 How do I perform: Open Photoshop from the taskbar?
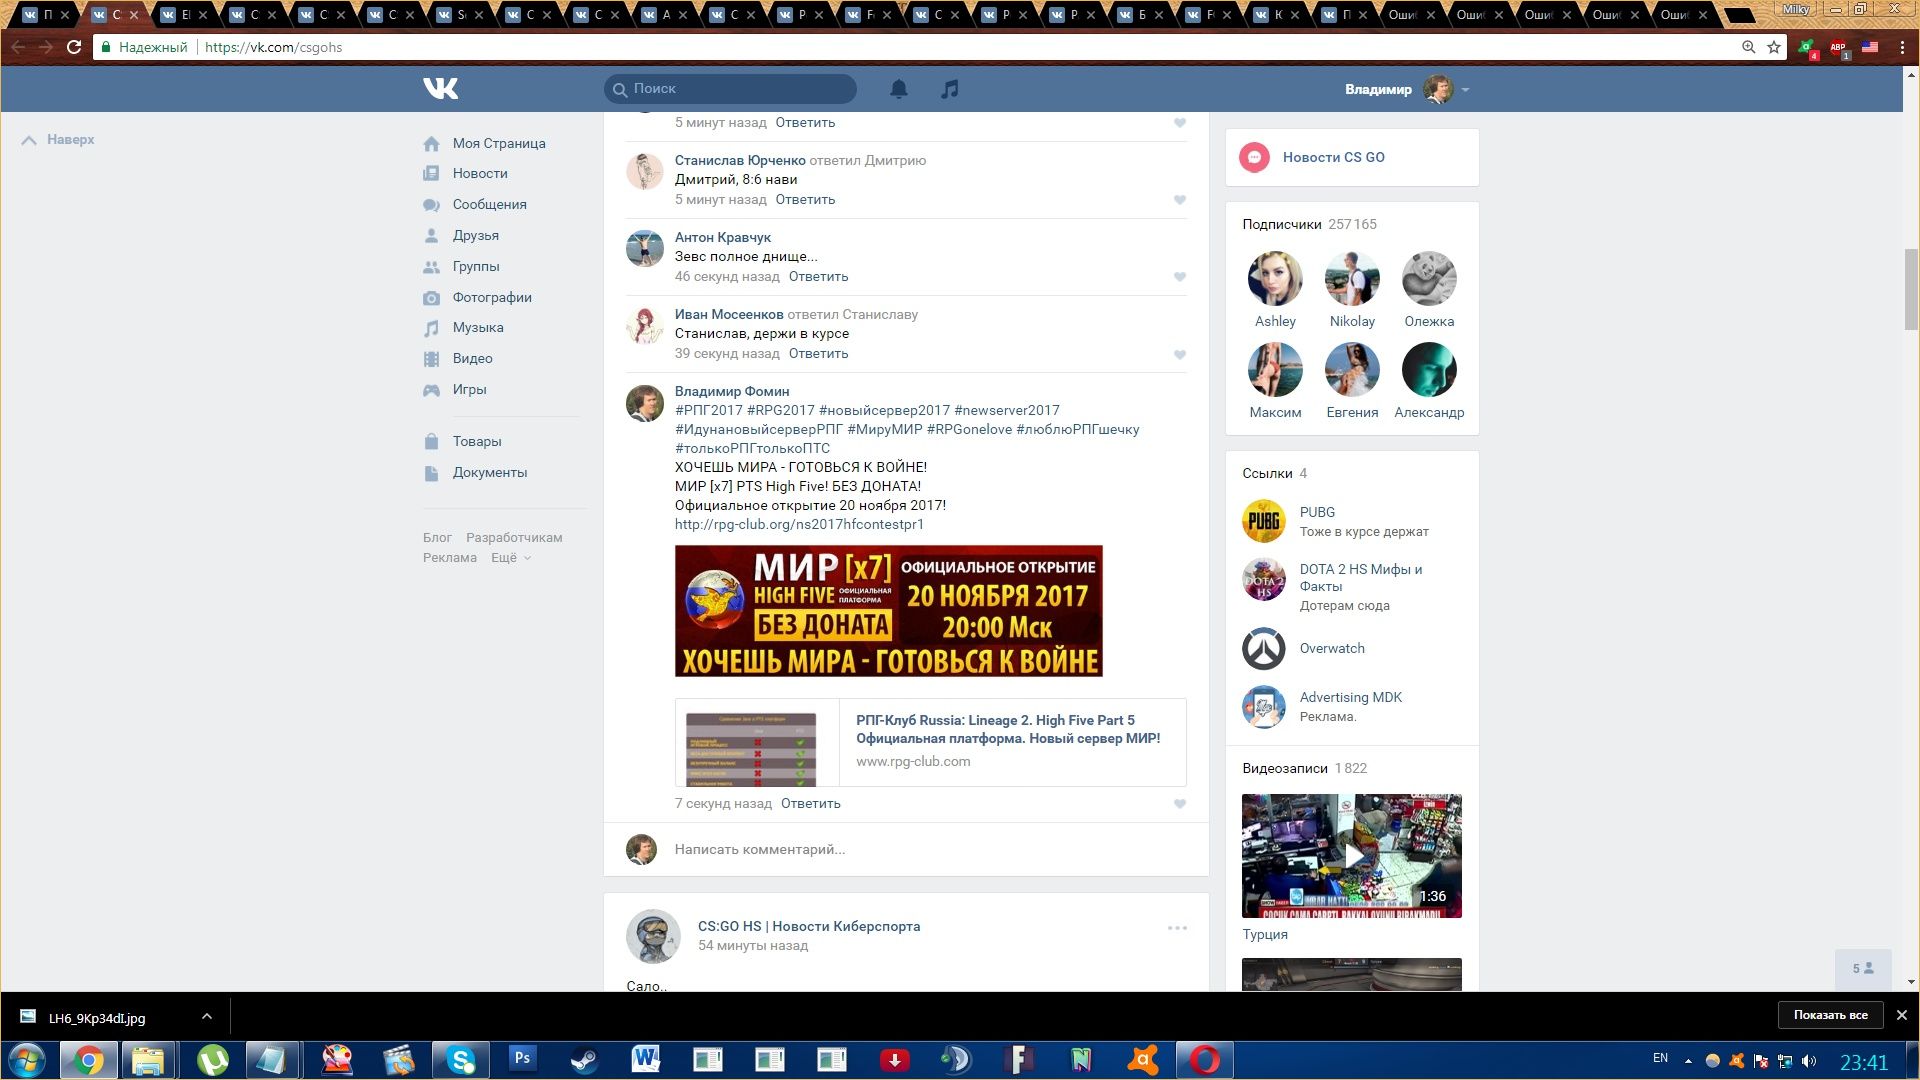pos(522,1060)
